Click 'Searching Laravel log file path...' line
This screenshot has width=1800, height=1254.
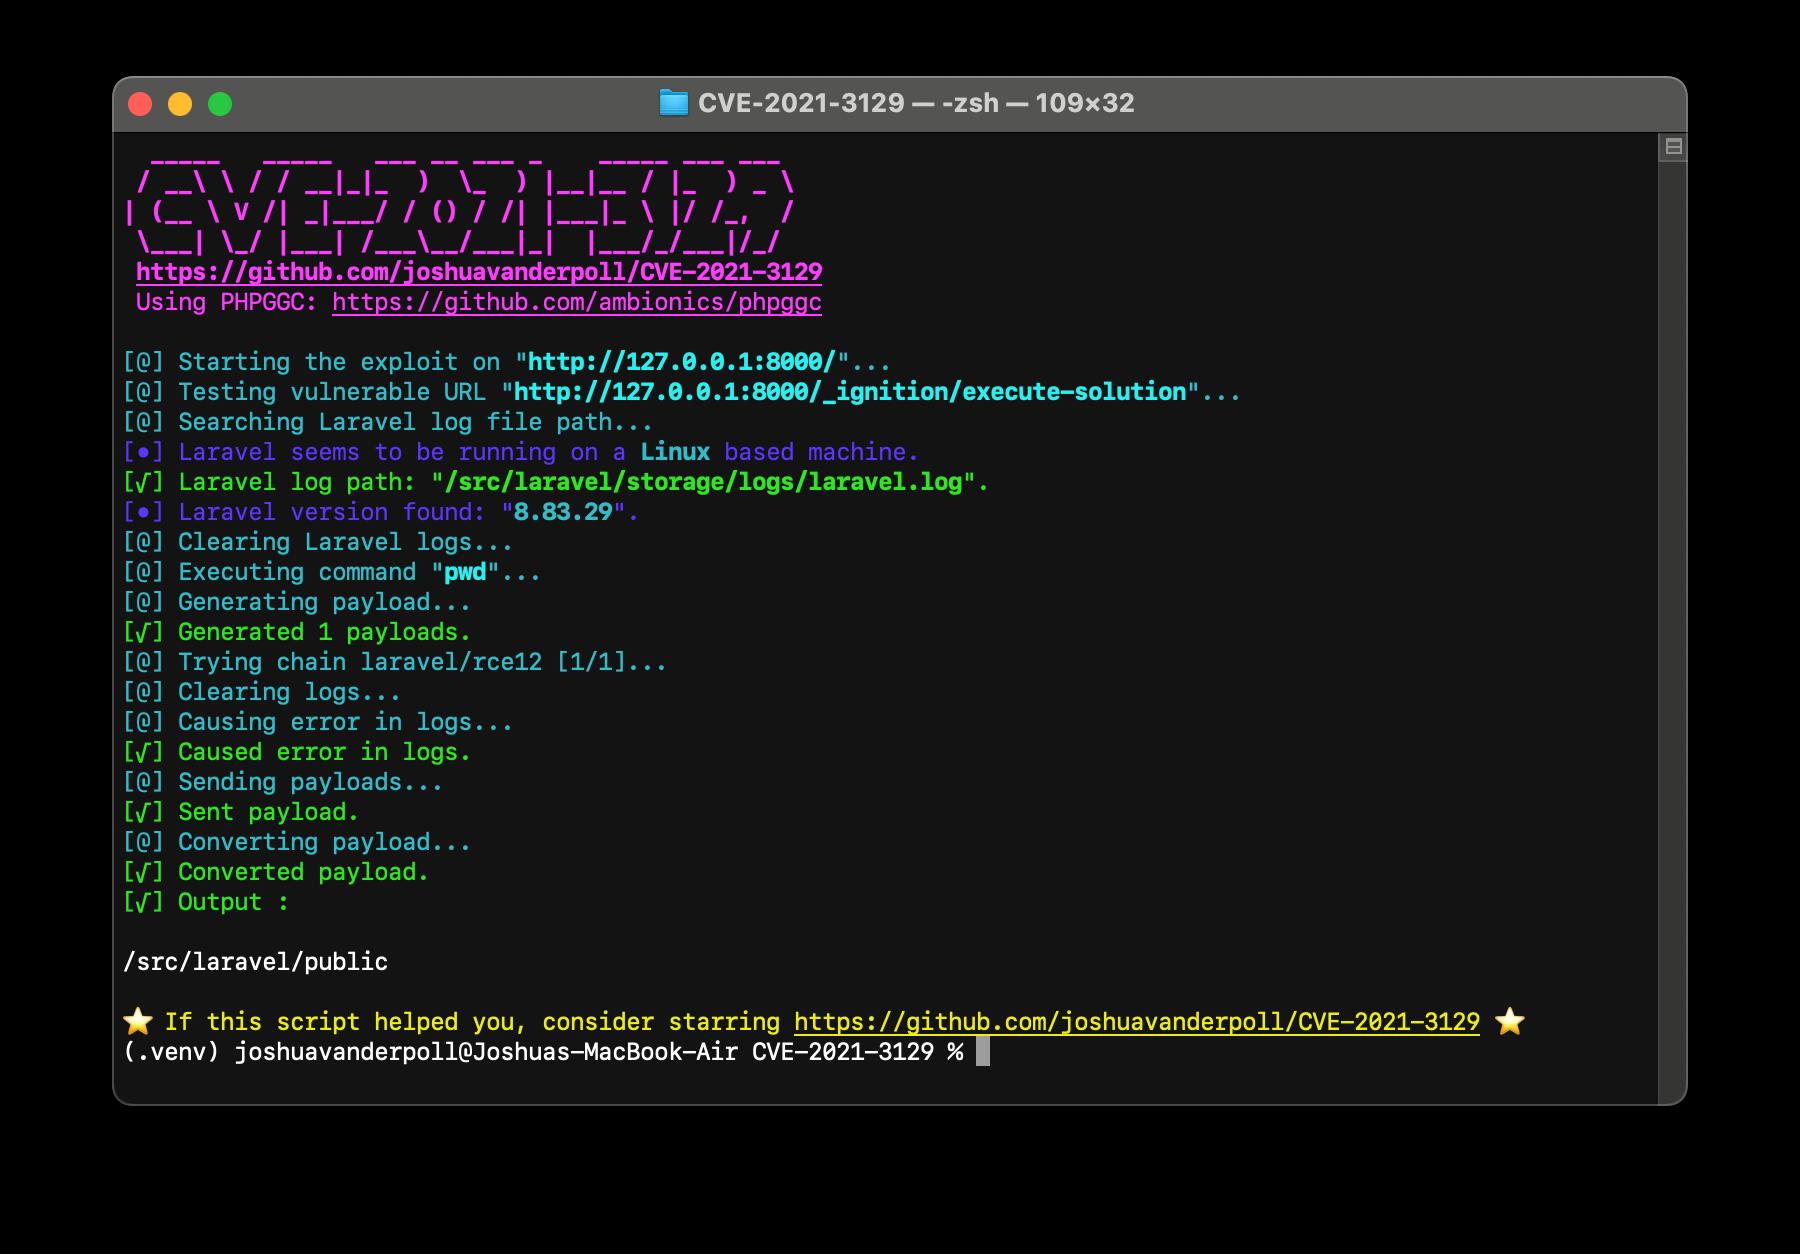point(388,422)
